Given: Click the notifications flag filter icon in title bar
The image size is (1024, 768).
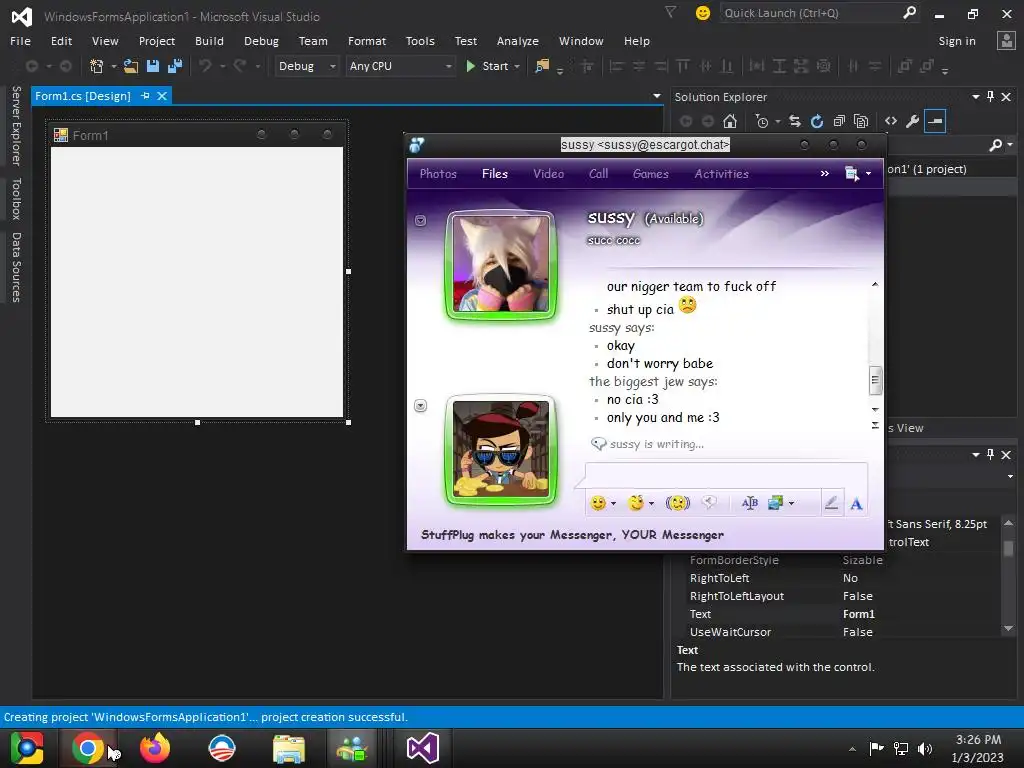Looking at the screenshot, I should [x=670, y=11].
